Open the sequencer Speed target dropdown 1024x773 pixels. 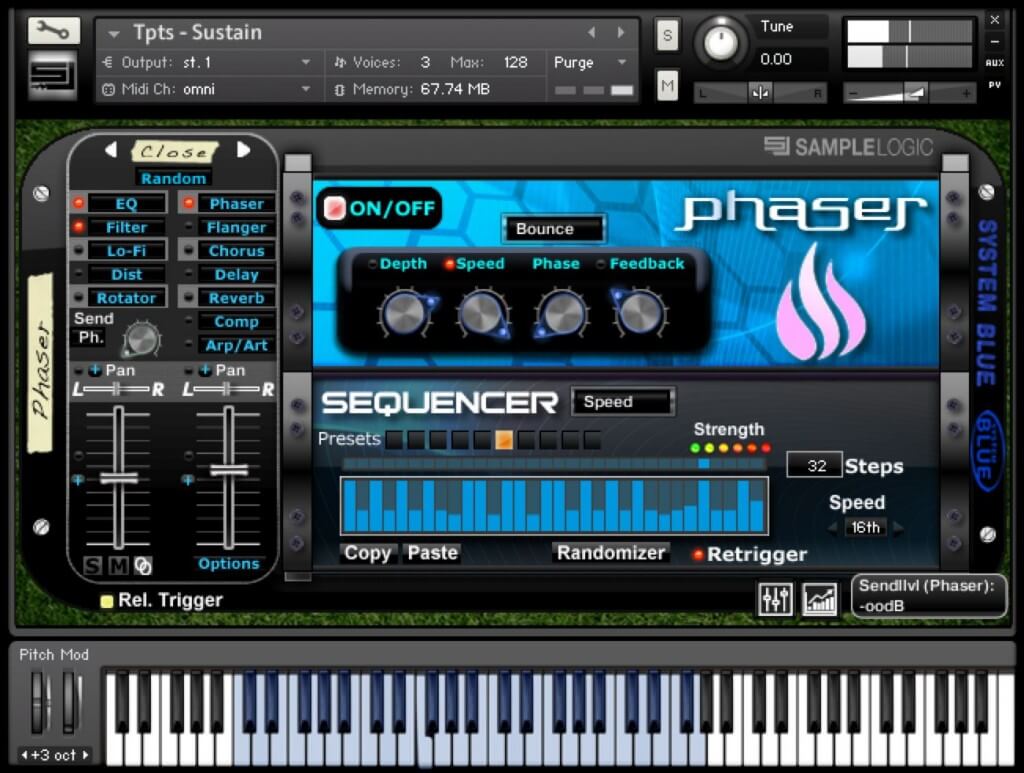[622, 402]
